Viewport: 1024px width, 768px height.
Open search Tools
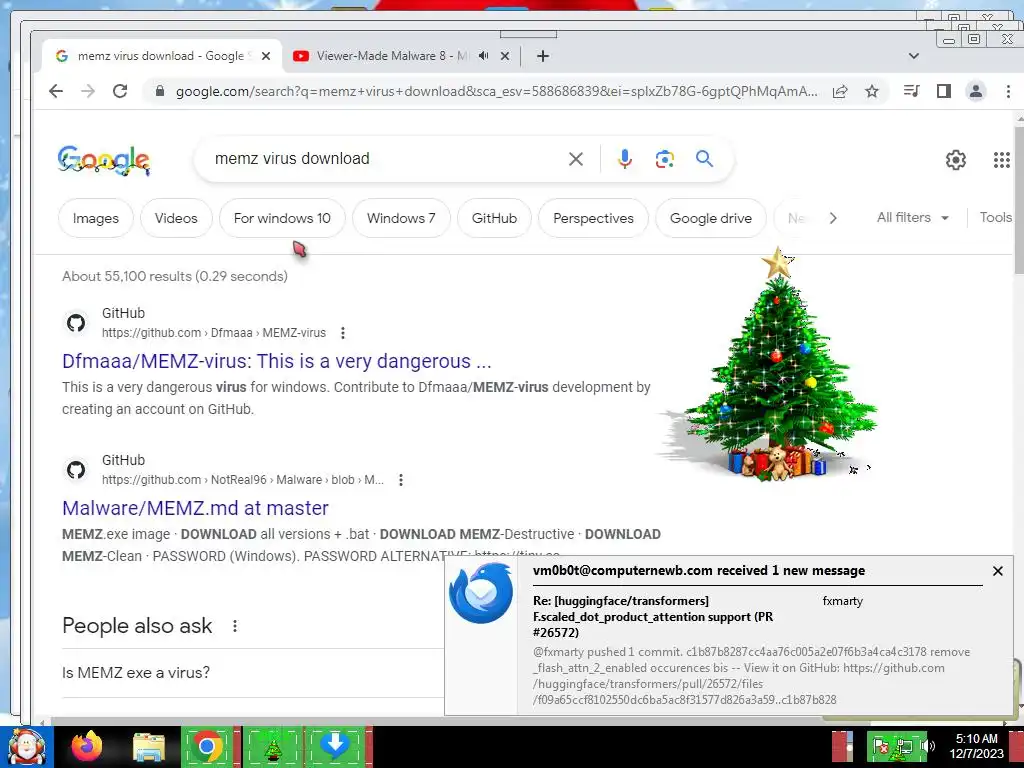coord(995,217)
